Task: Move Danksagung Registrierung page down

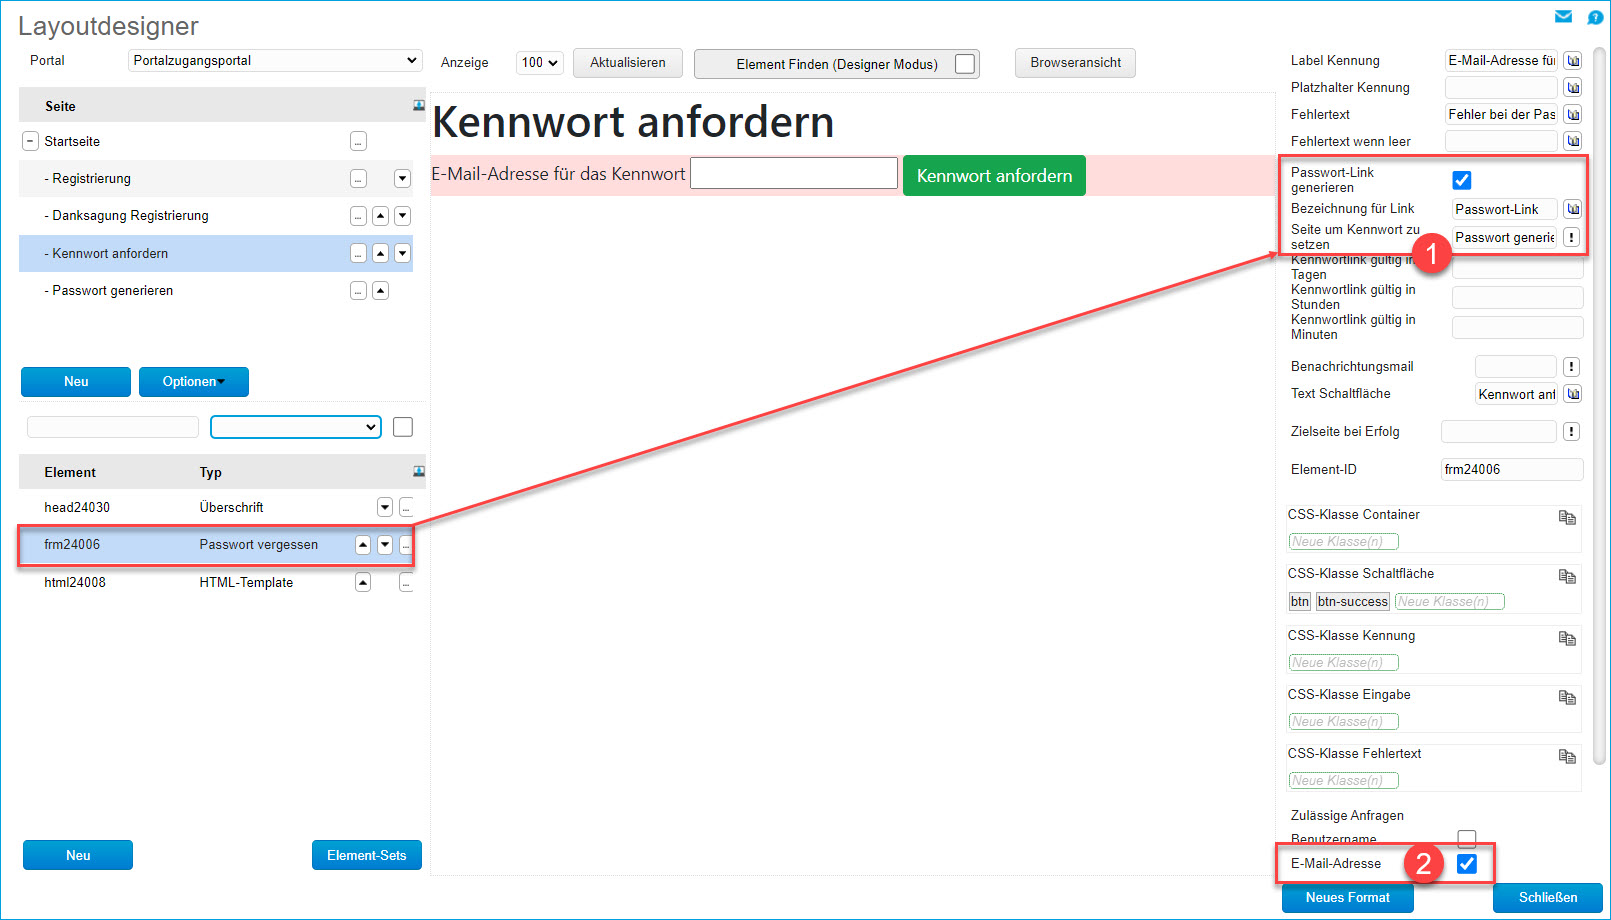Action: (x=402, y=216)
